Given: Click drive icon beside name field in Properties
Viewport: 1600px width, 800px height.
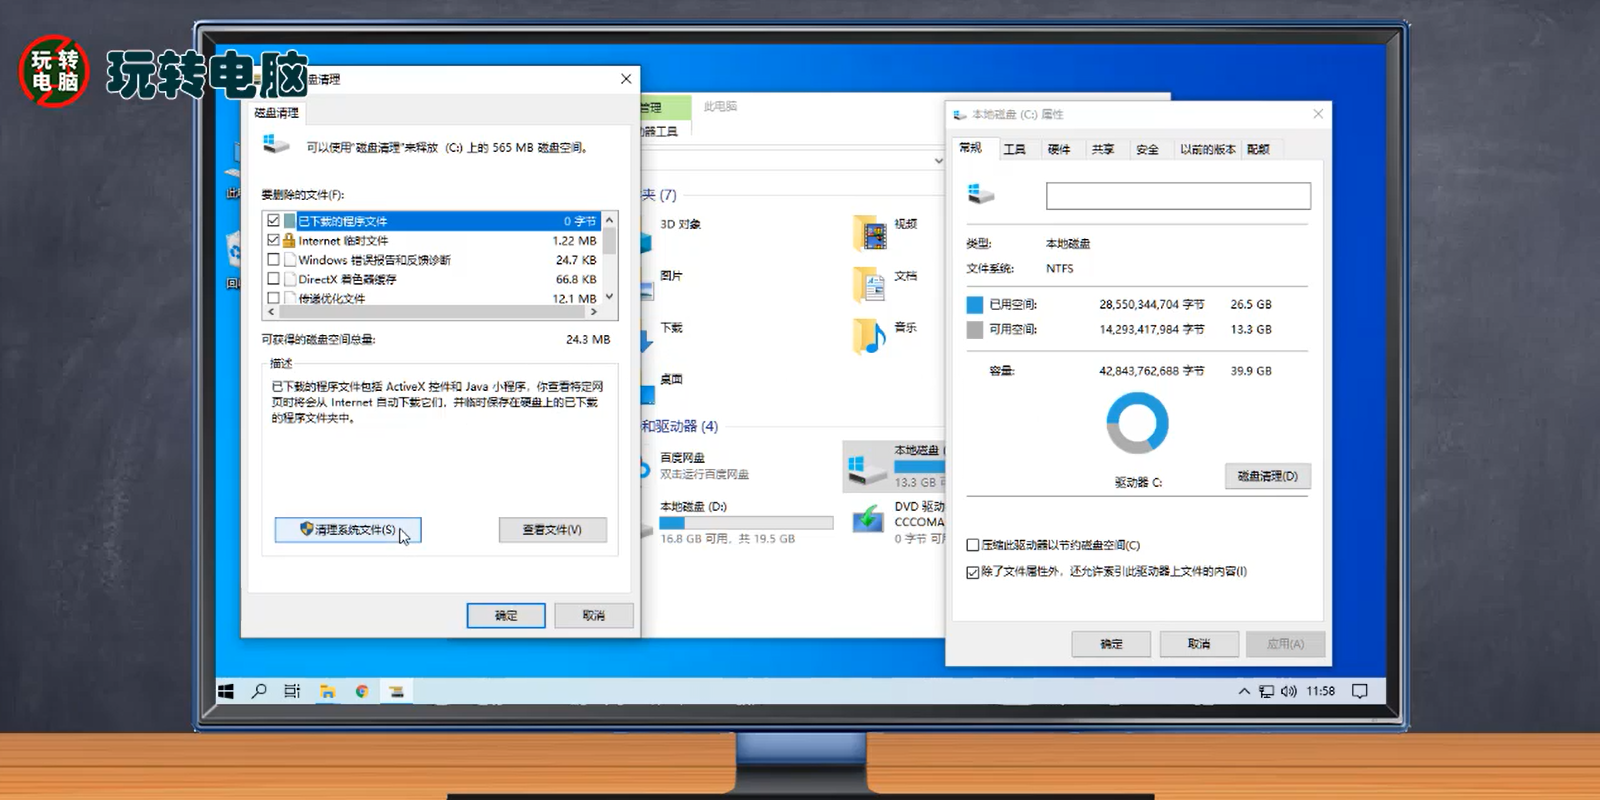Looking at the screenshot, I should click(x=981, y=194).
